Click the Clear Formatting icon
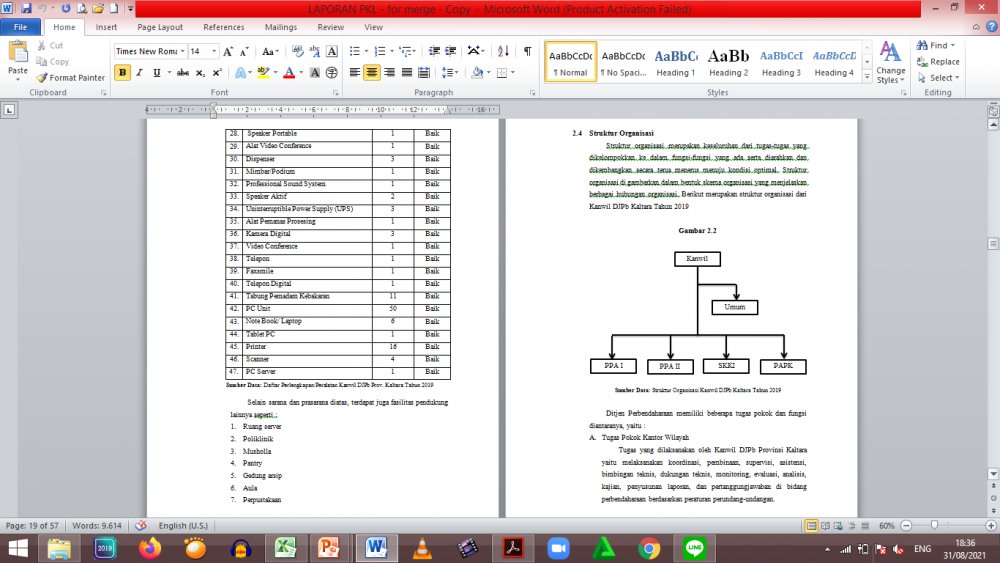The image size is (1000, 563). click(x=298, y=51)
